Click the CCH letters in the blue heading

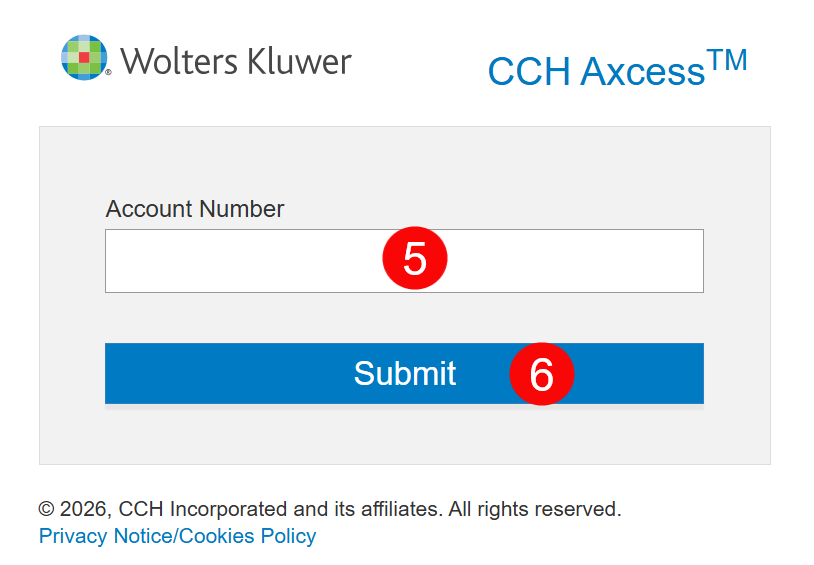(x=528, y=72)
